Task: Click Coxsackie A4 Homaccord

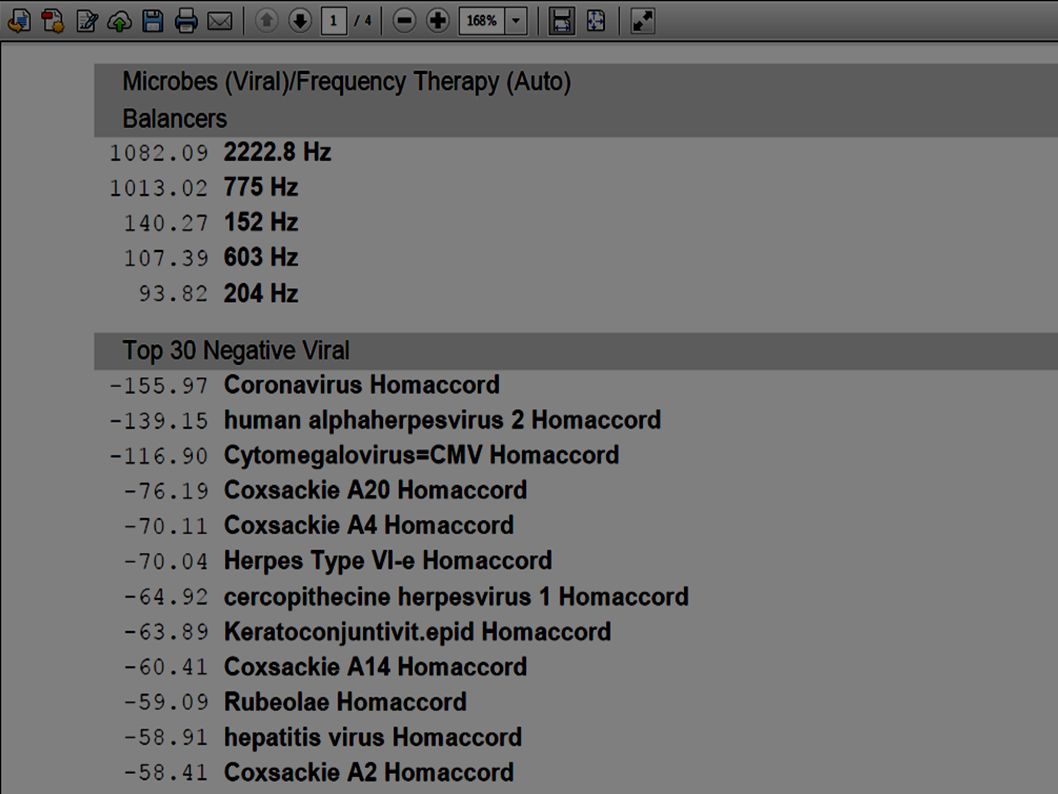Action: click(x=369, y=525)
